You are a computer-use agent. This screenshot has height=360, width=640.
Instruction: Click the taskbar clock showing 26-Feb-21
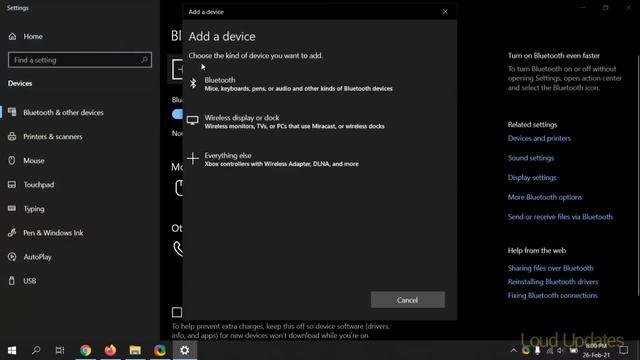[x=596, y=351]
